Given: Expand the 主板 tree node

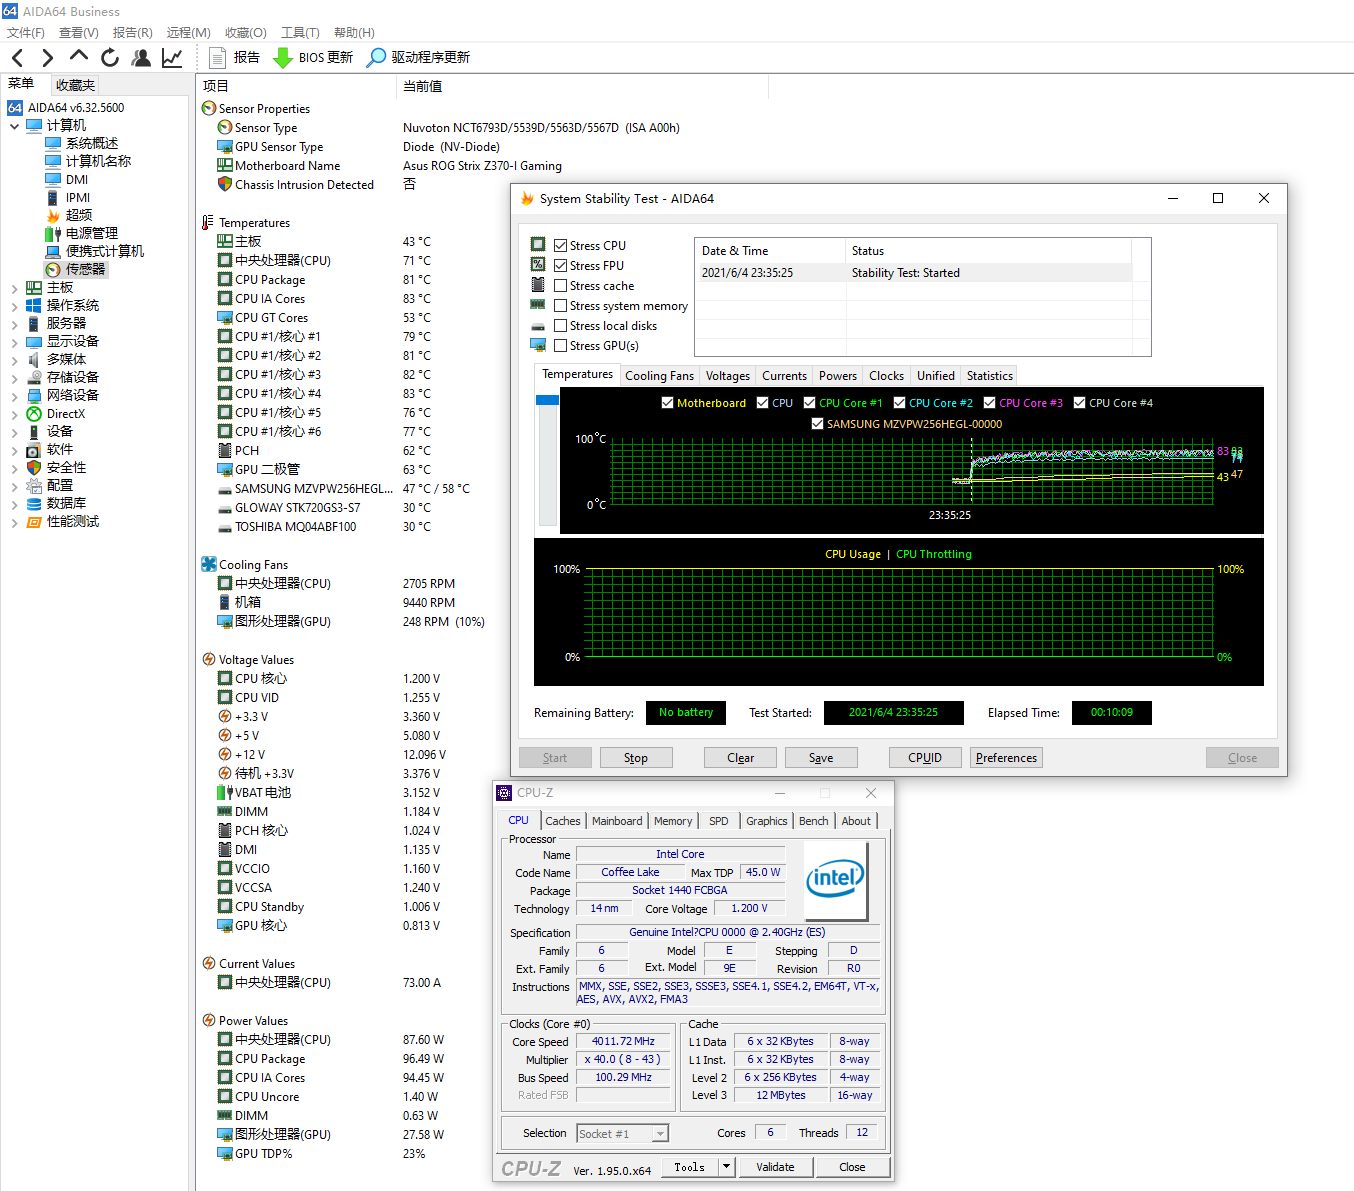Looking at the screenshot, I should point(14,288).
